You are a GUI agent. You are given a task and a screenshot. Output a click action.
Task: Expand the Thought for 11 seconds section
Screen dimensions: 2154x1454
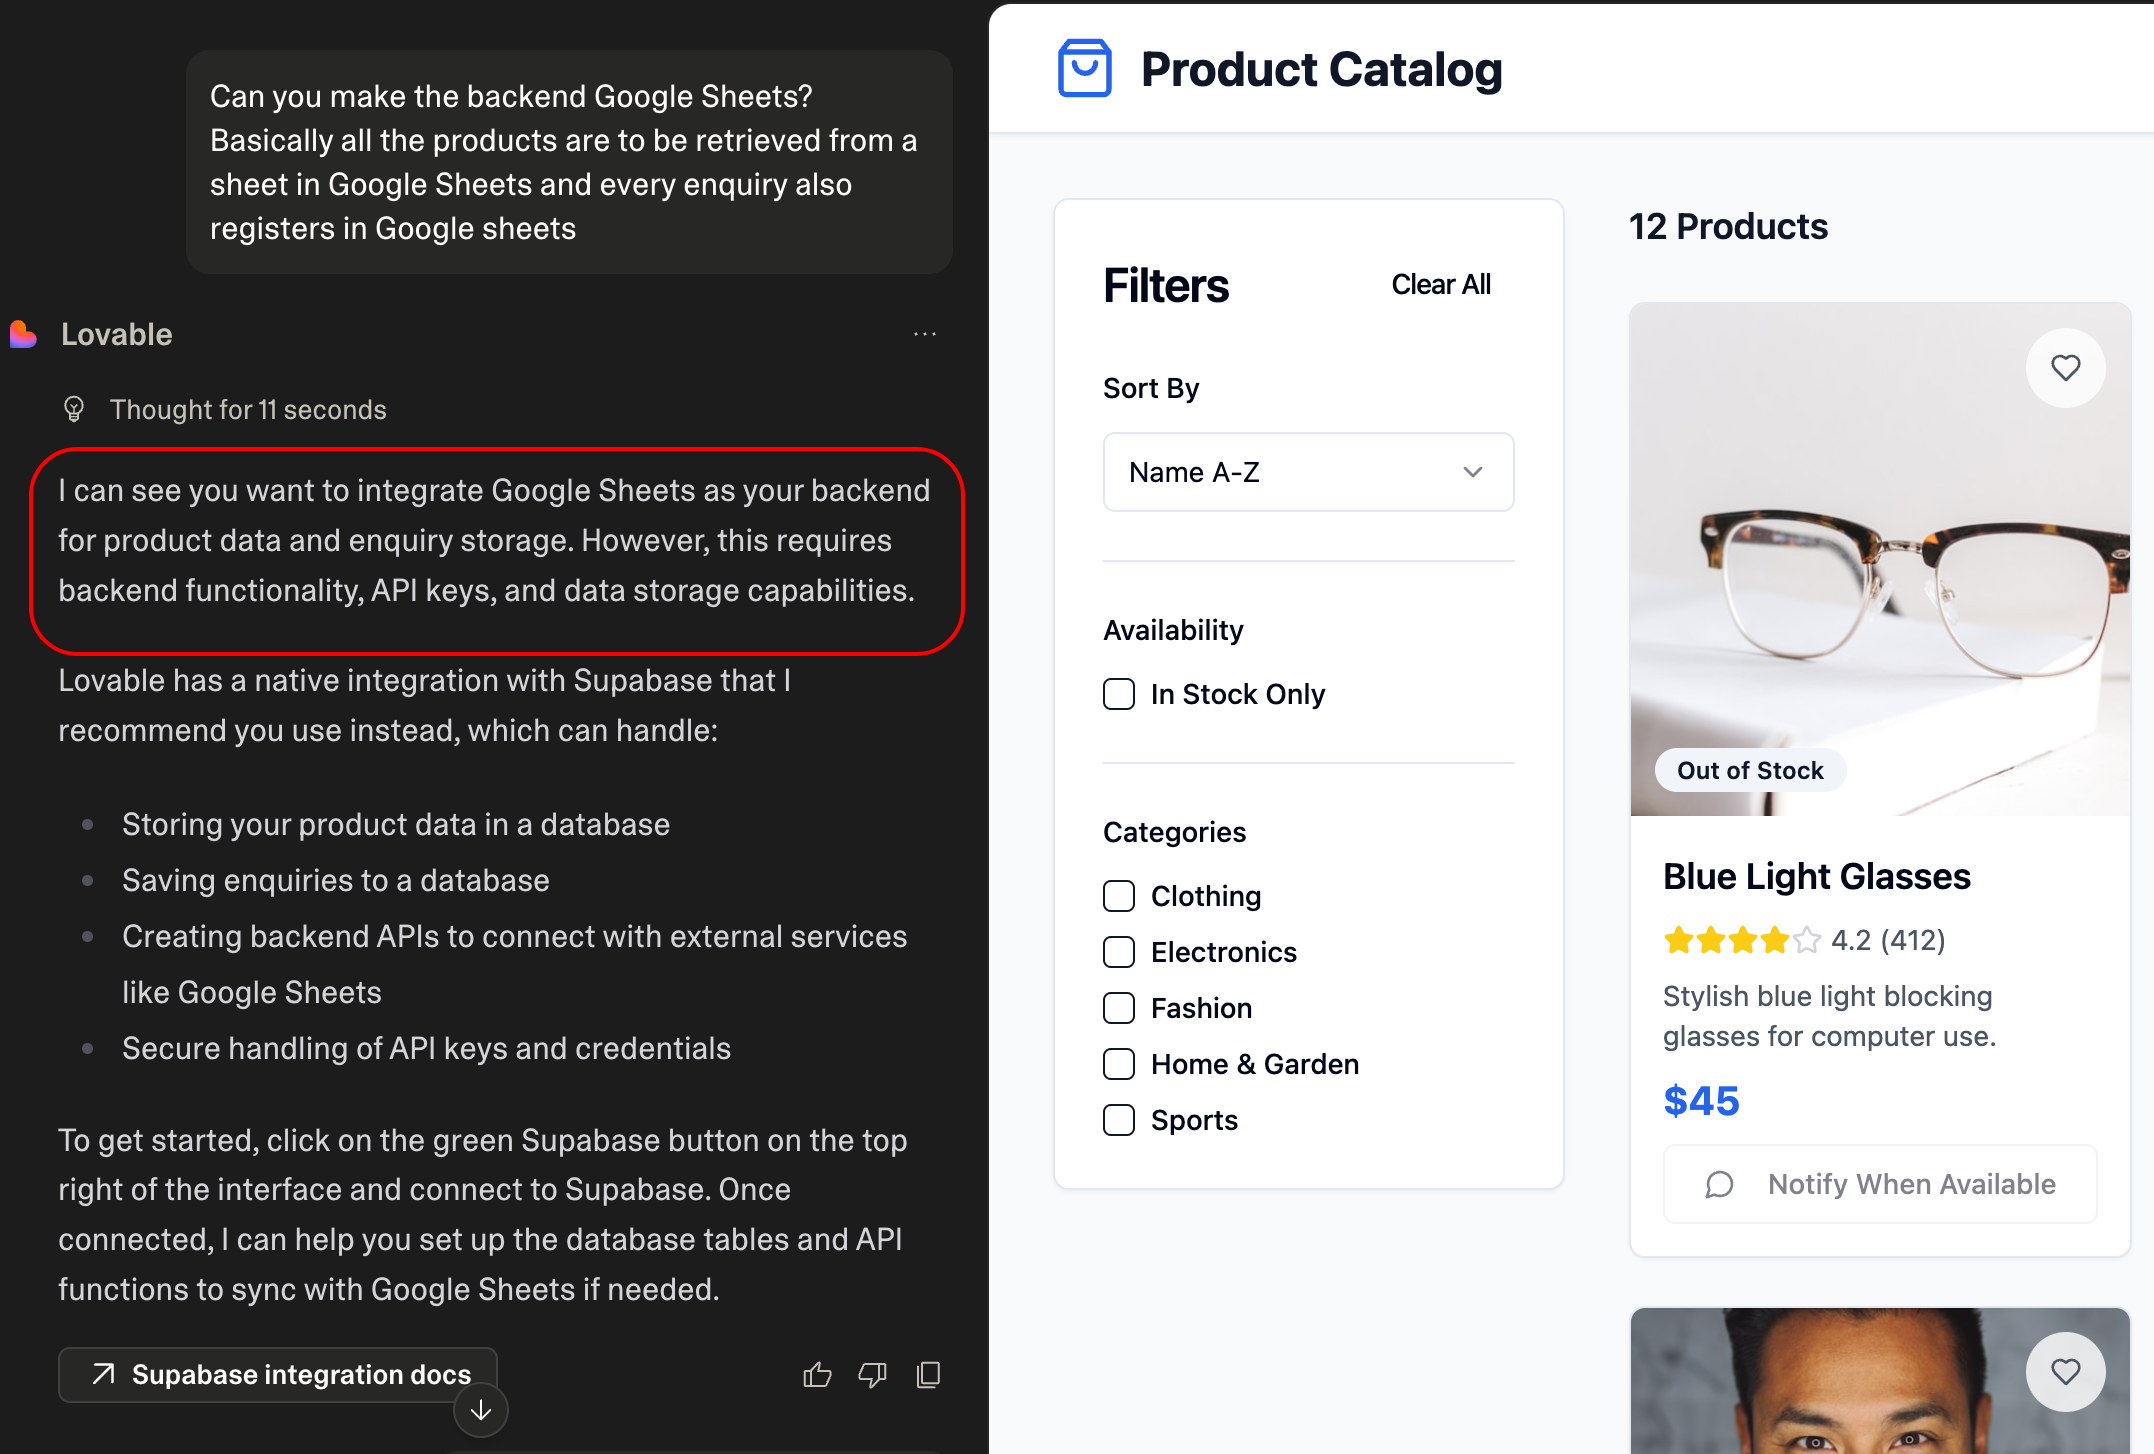[x=248, y=410]
